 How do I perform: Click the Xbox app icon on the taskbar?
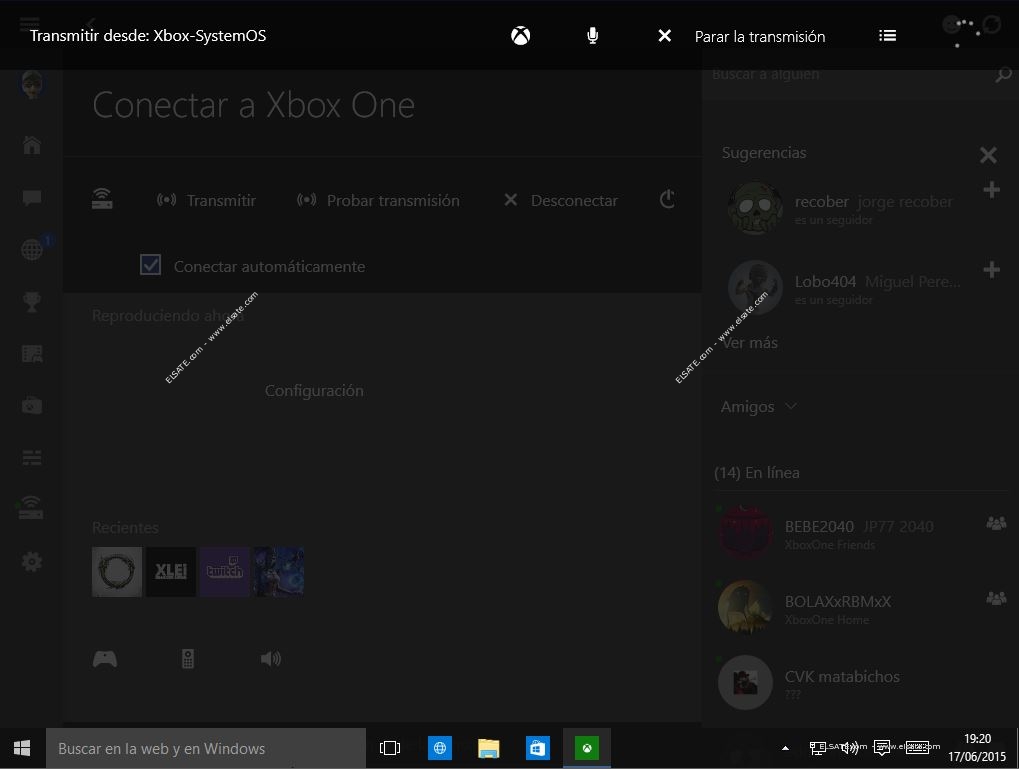point(587,748)
